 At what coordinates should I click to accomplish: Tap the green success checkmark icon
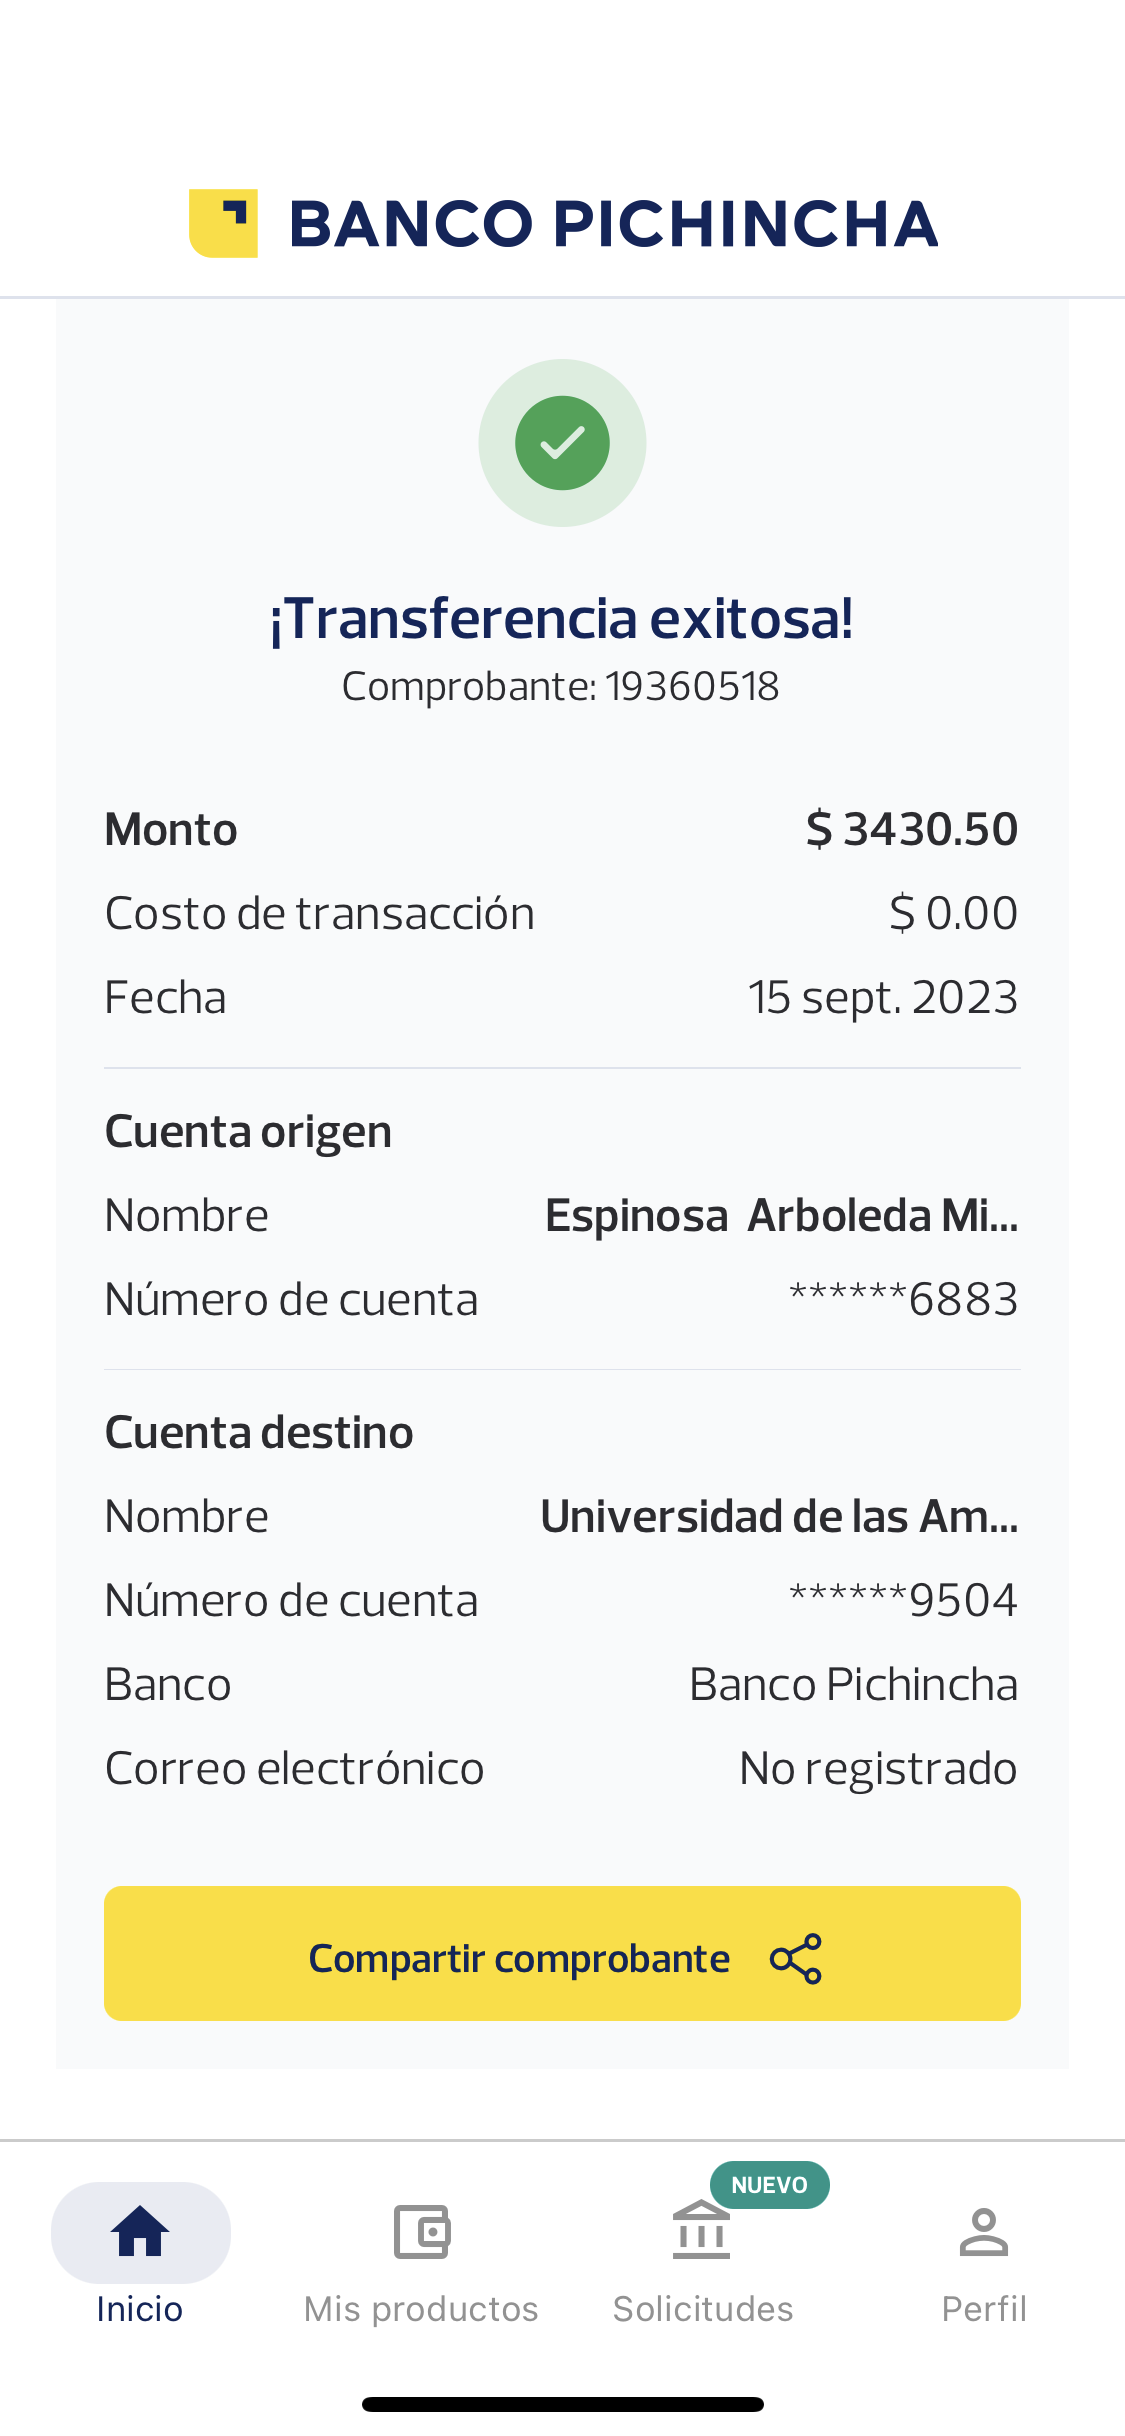pos(562,443)
